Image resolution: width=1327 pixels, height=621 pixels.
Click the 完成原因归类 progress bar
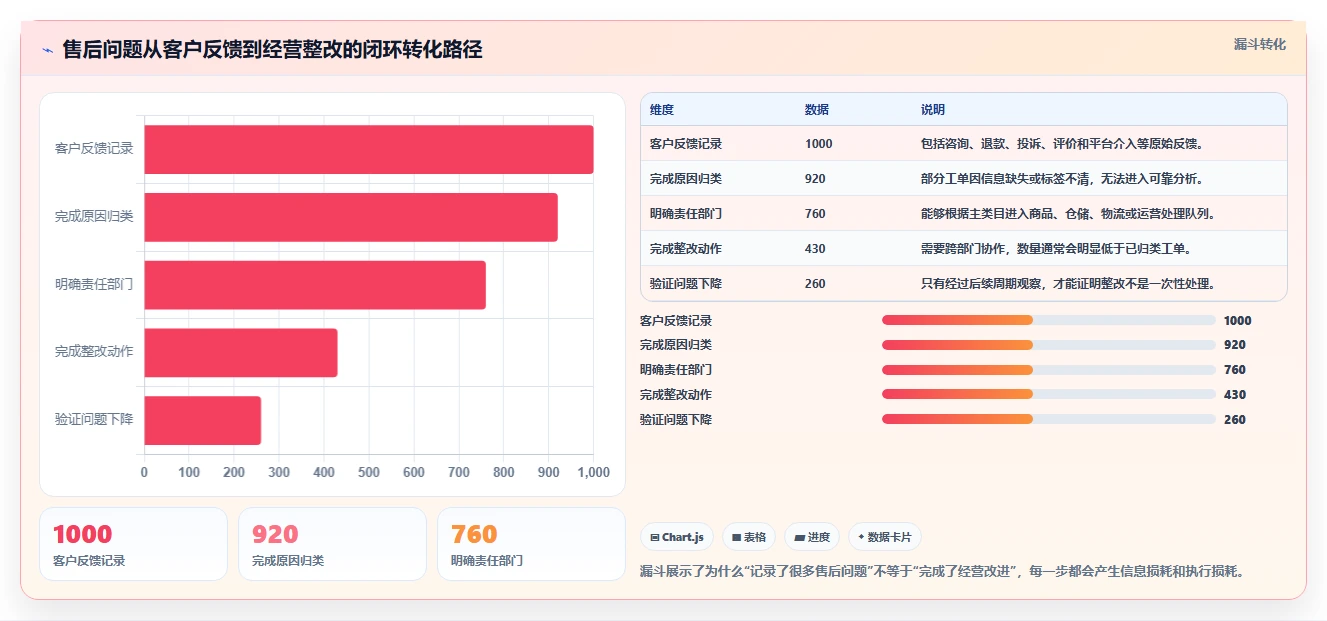pyautogui.click(x=1049, y=345)
